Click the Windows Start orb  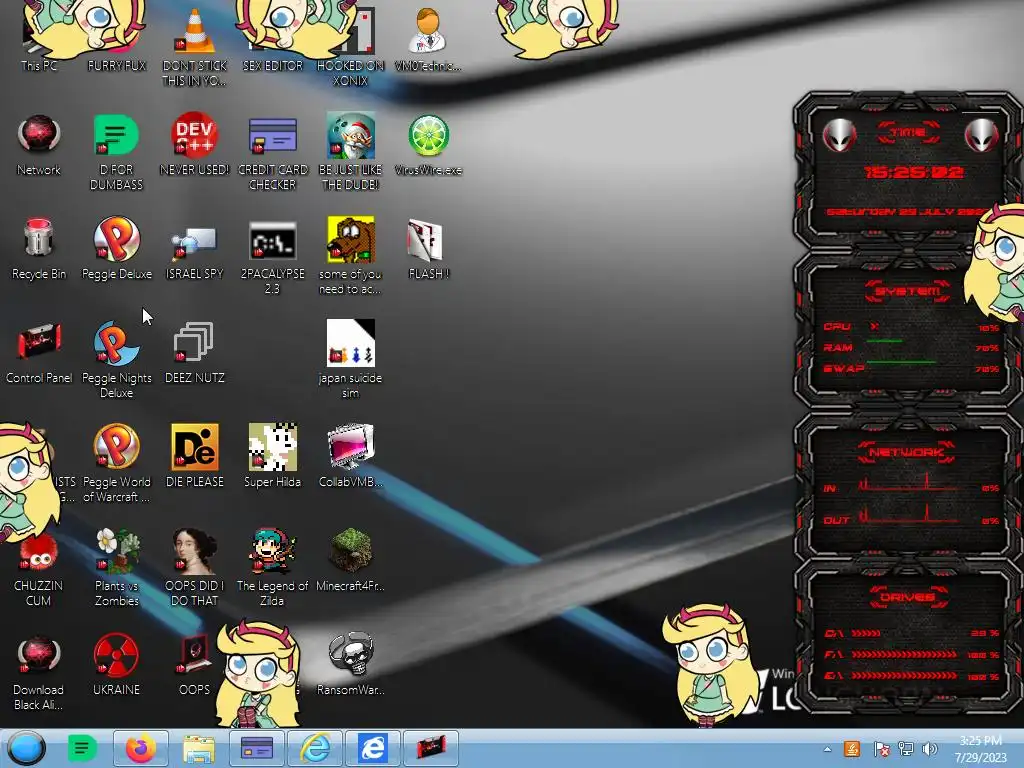tap(27, 748)
